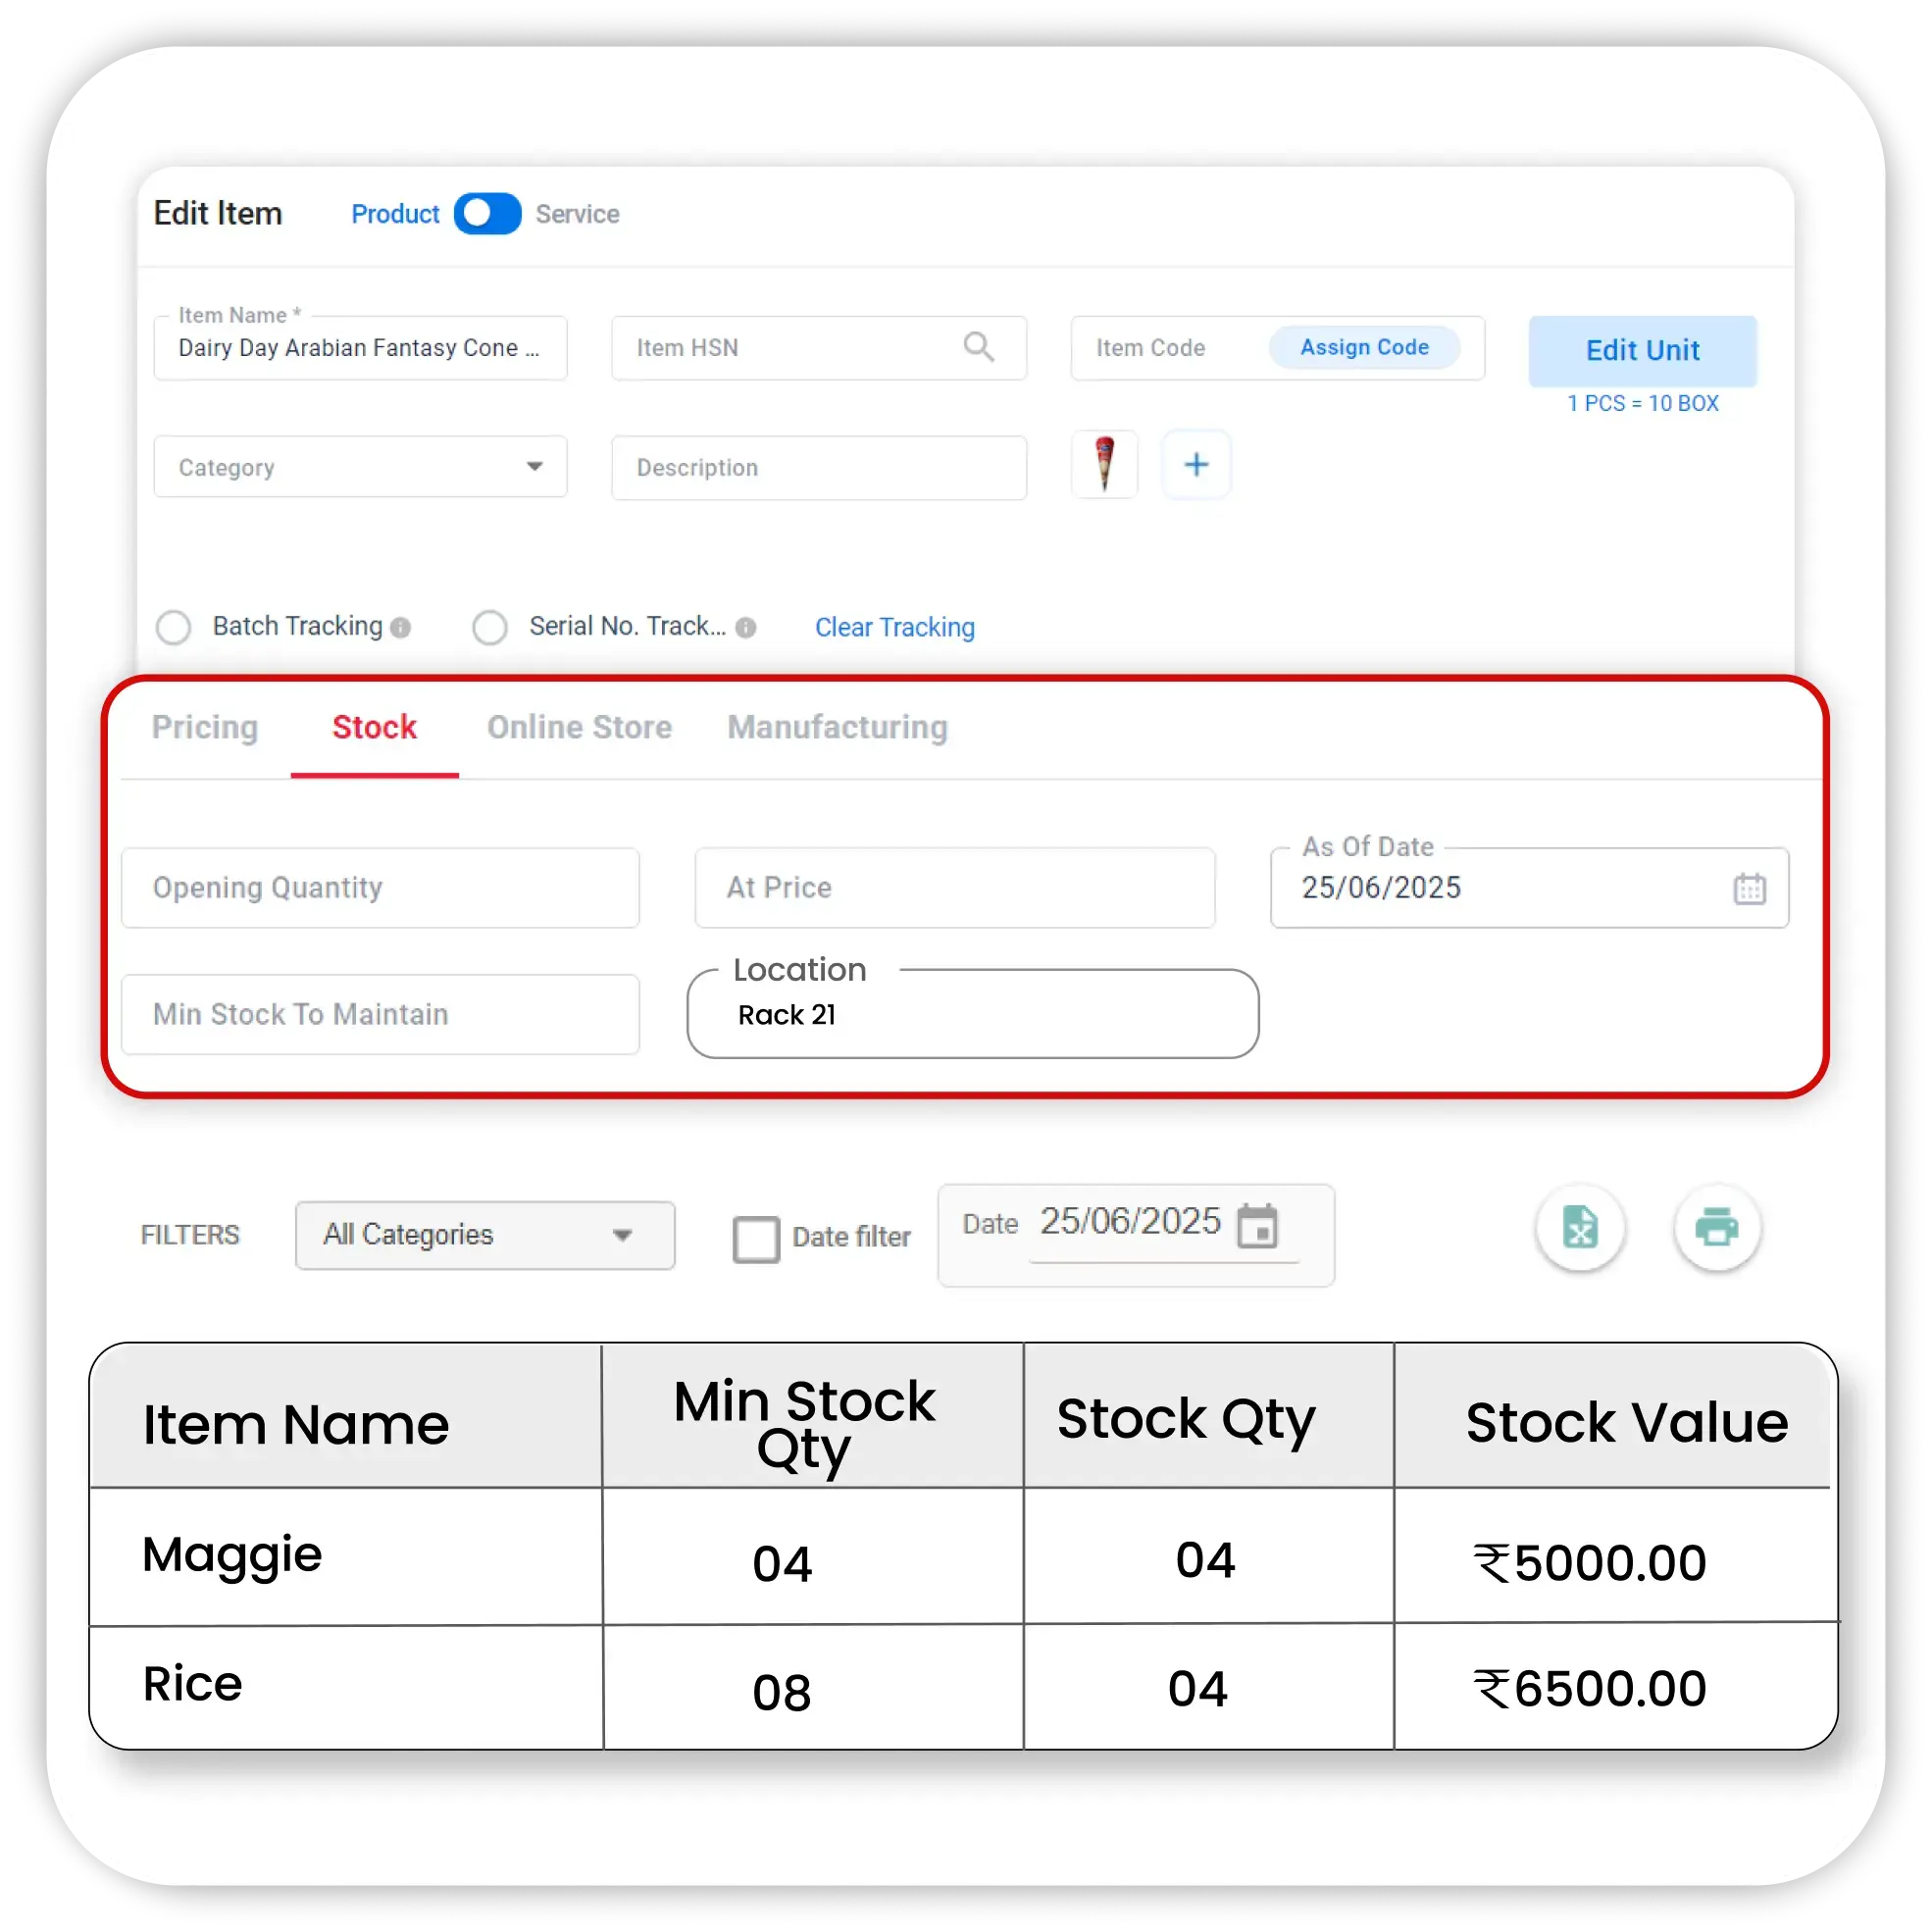Screen dimensions: 1932x1932
Task: Click the ice cream cone product thumbnail
Action: (x=1103, y=464)
